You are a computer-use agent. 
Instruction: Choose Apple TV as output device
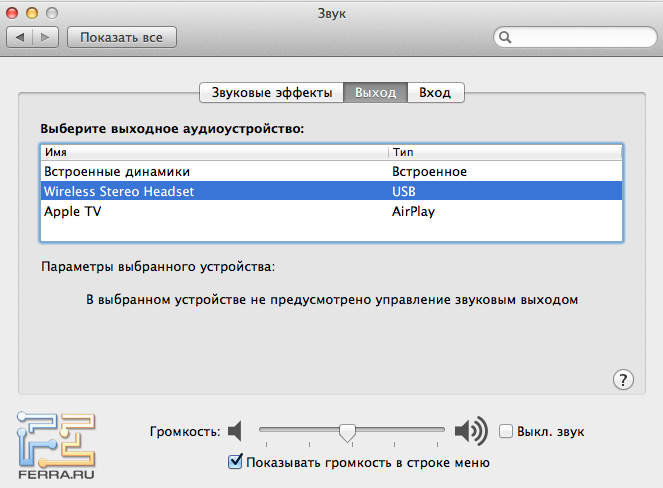pyautogui.click(x=332, y=211)
